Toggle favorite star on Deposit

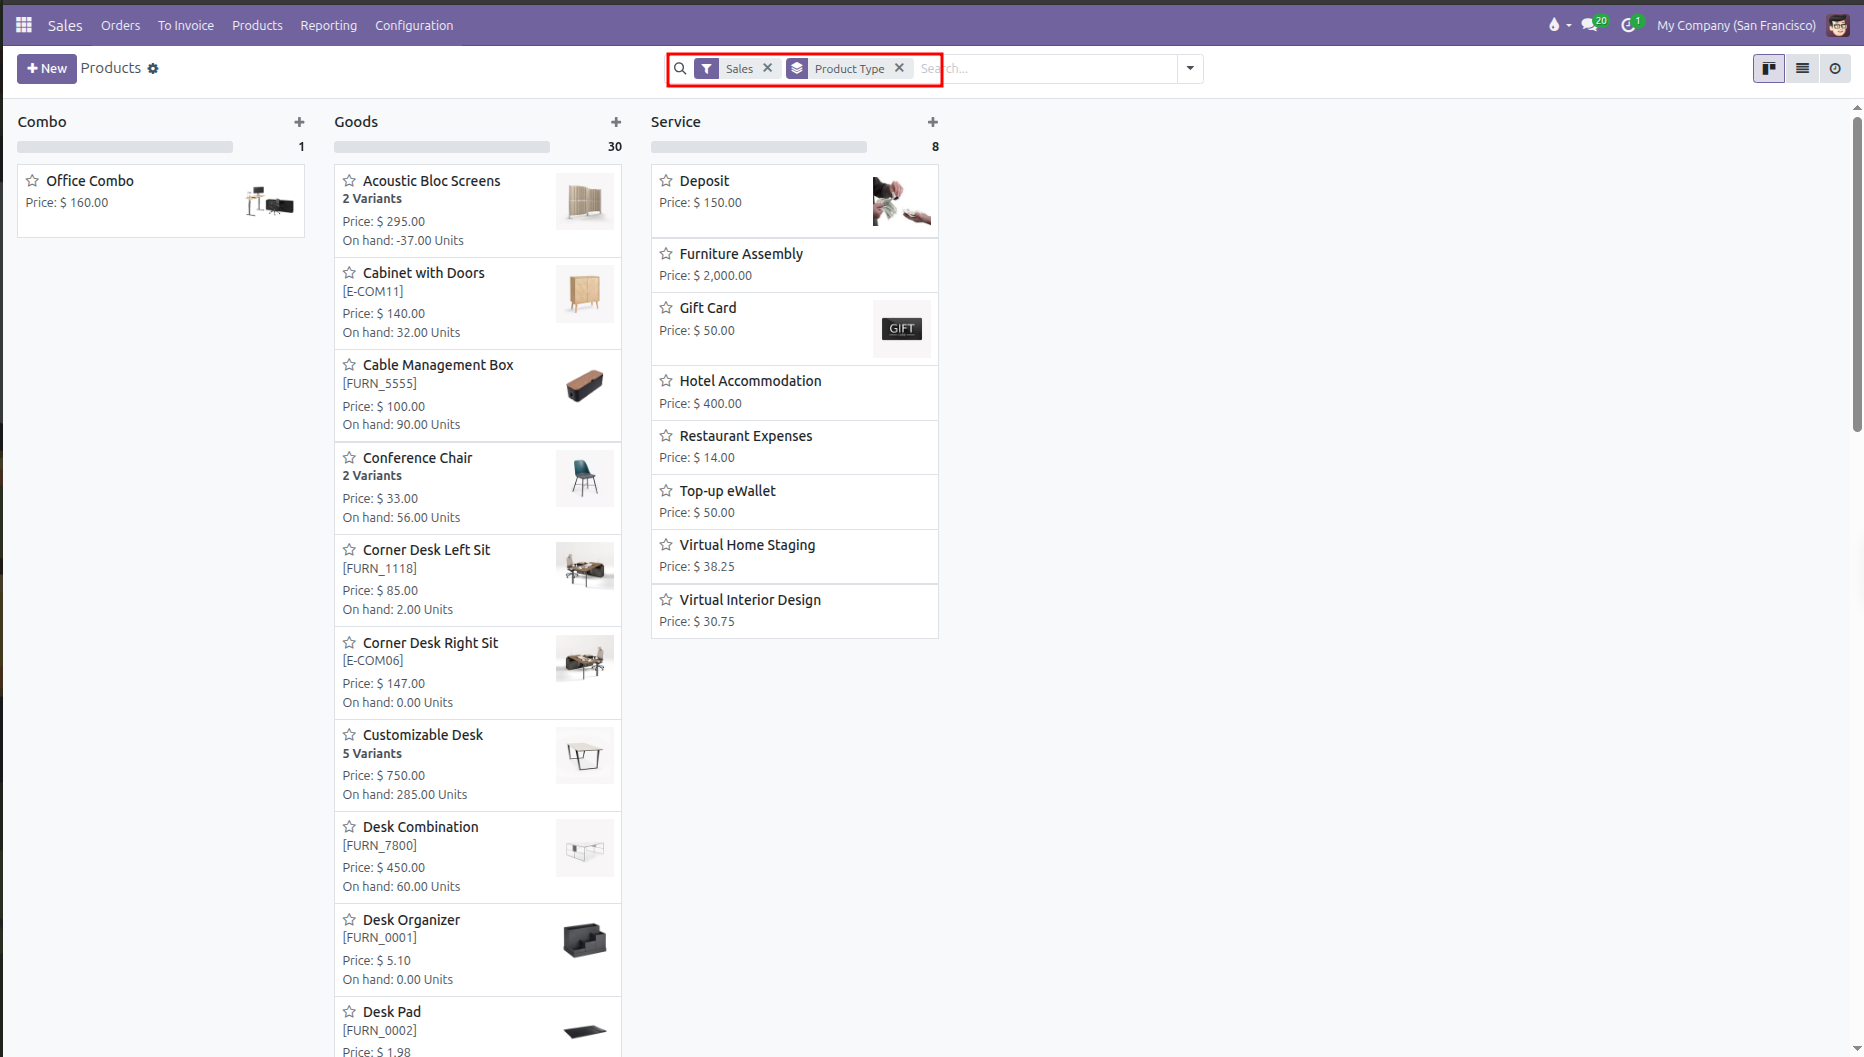click(666, 181)
